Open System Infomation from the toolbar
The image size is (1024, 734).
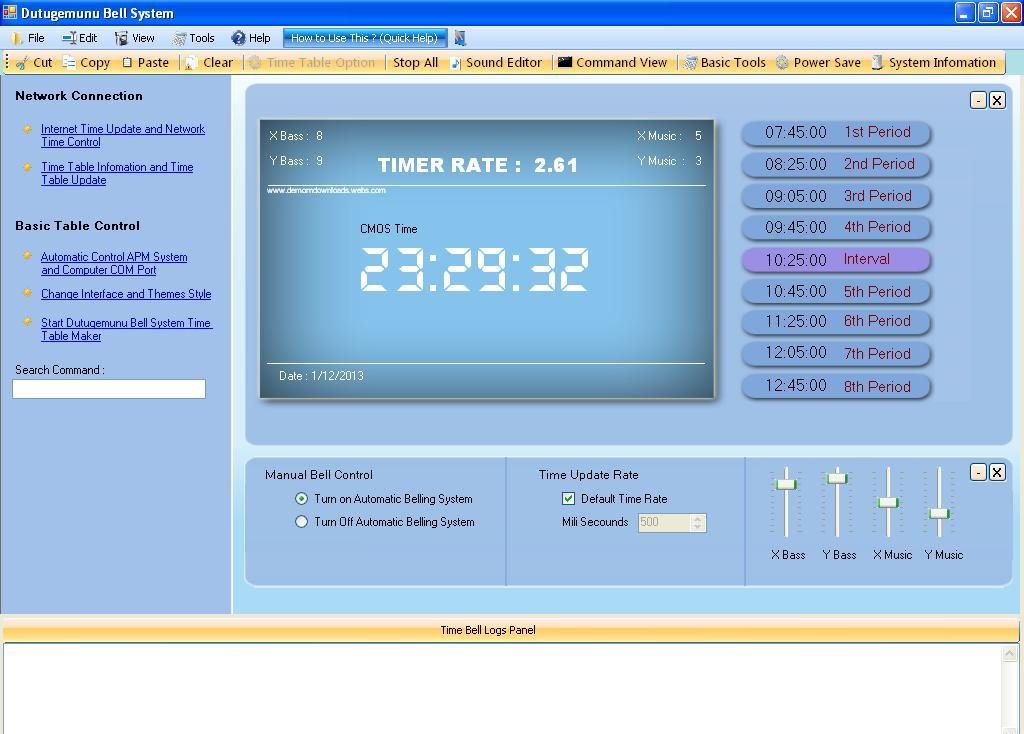tap(934, 63)
